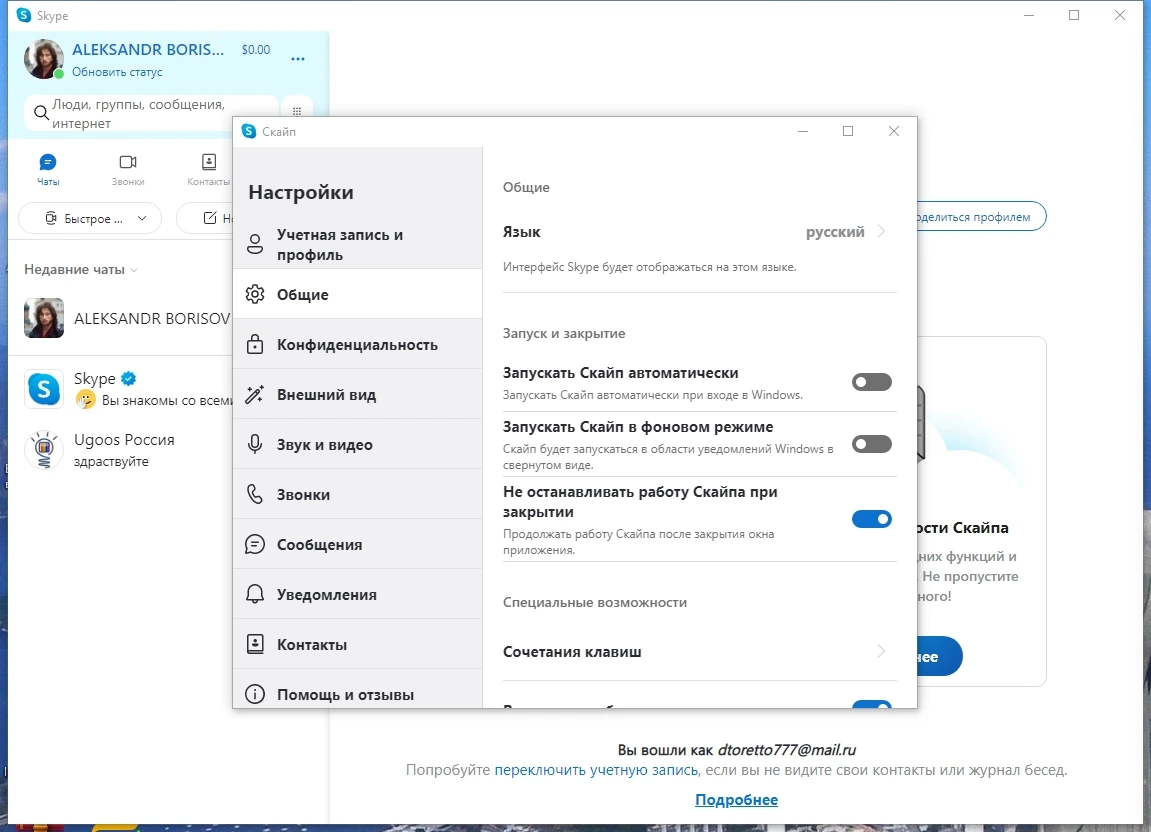Click the ALEKSANDR BORIS... profile name header

click(x=148, y=49)
